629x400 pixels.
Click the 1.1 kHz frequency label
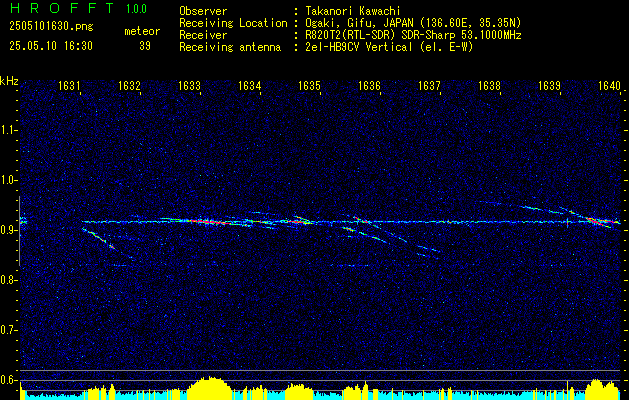coord(8,130)
